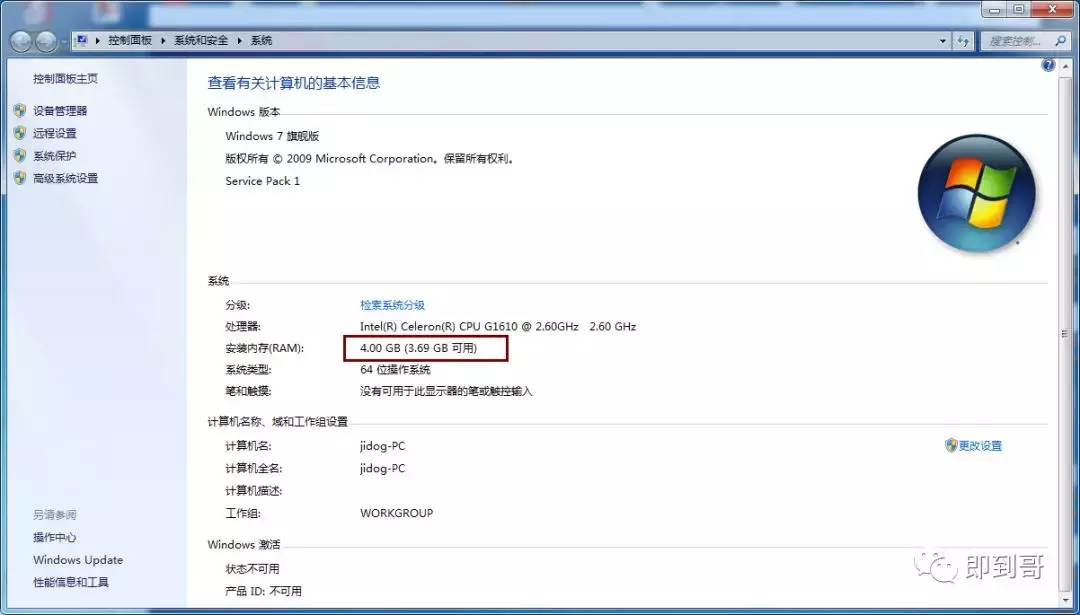1080x615 pixels.
Task: Click the address bar refresh button
Action: point(963,41)
